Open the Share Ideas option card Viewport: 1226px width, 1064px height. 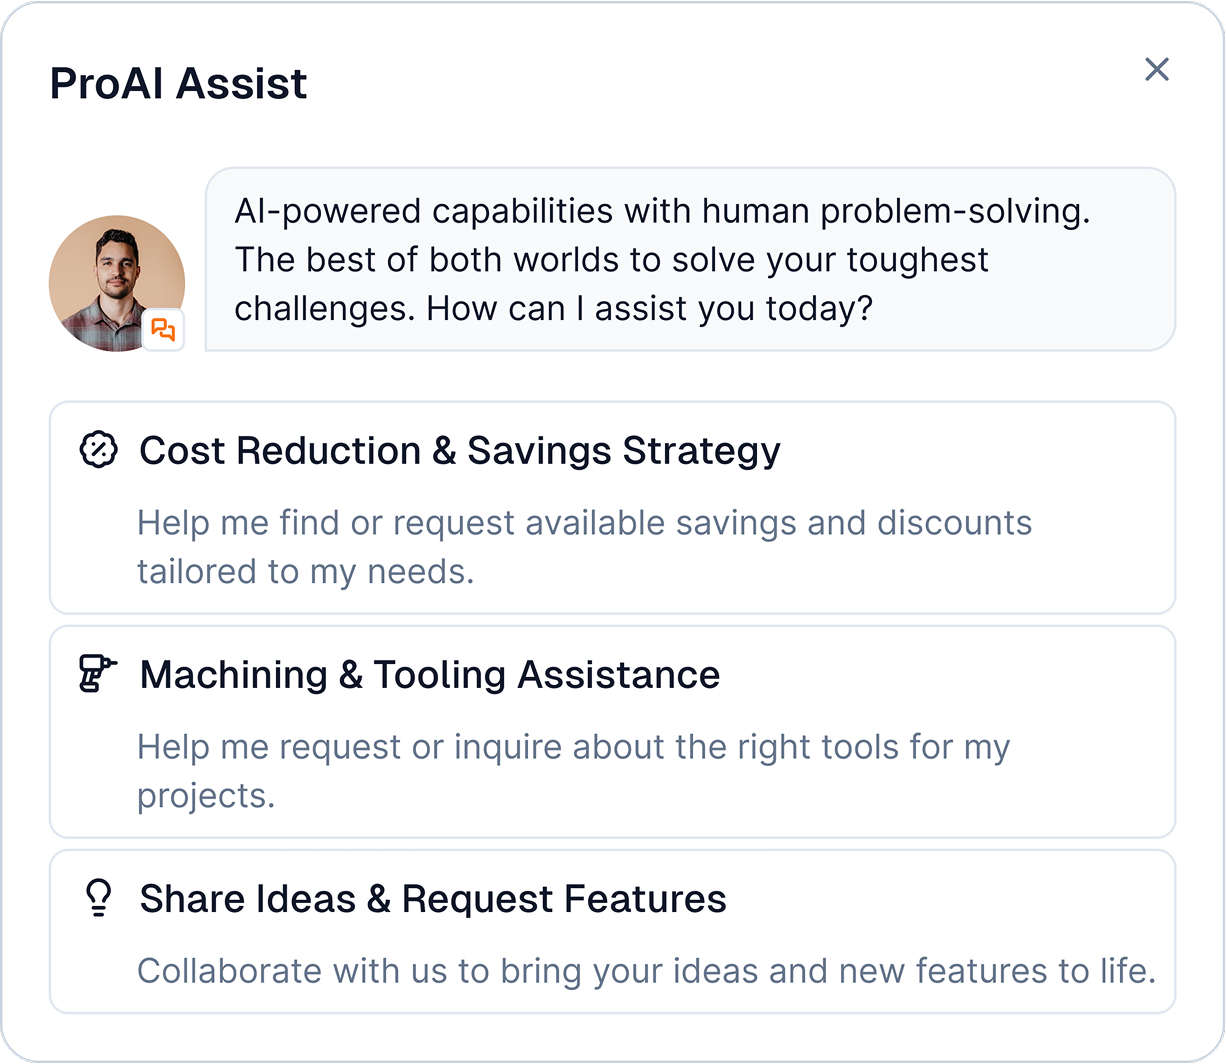click(613, 932)
